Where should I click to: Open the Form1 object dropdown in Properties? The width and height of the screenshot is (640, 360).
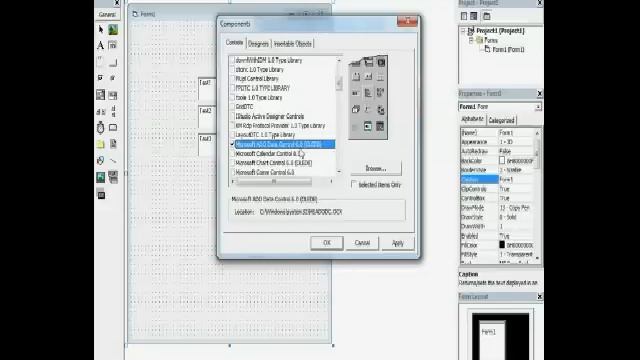click(x=538, y=107)
